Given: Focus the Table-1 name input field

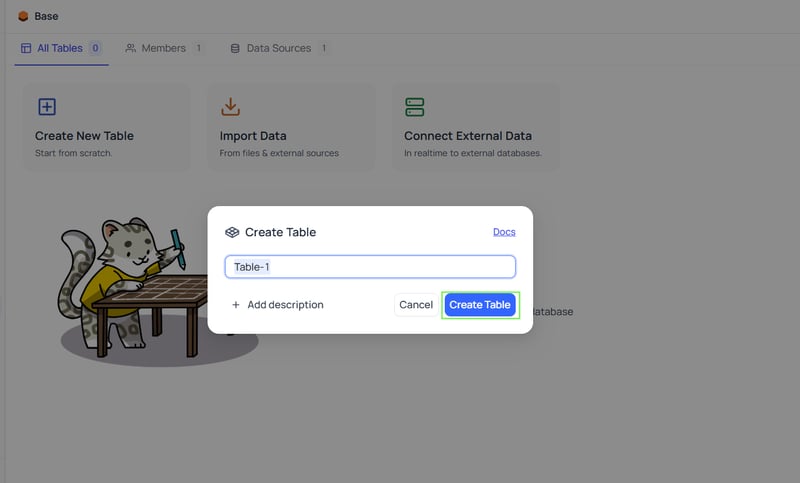Looking at the screenshot, I should (370, 267).
